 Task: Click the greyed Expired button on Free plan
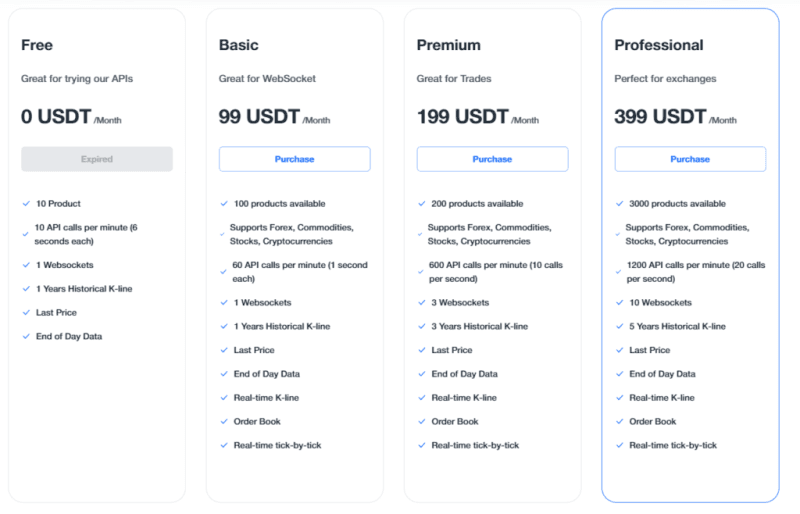(97, 159)
